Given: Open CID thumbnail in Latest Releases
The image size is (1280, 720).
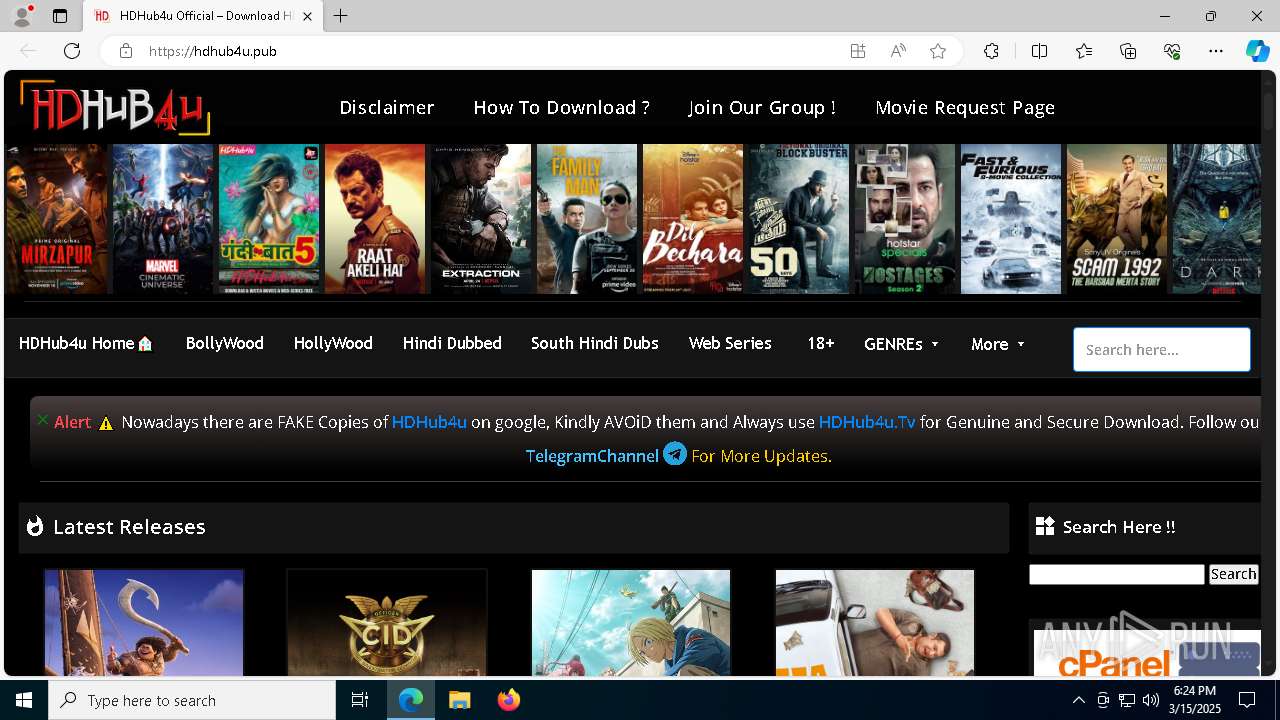Looking at the screenshot, I should click(387, 623).
